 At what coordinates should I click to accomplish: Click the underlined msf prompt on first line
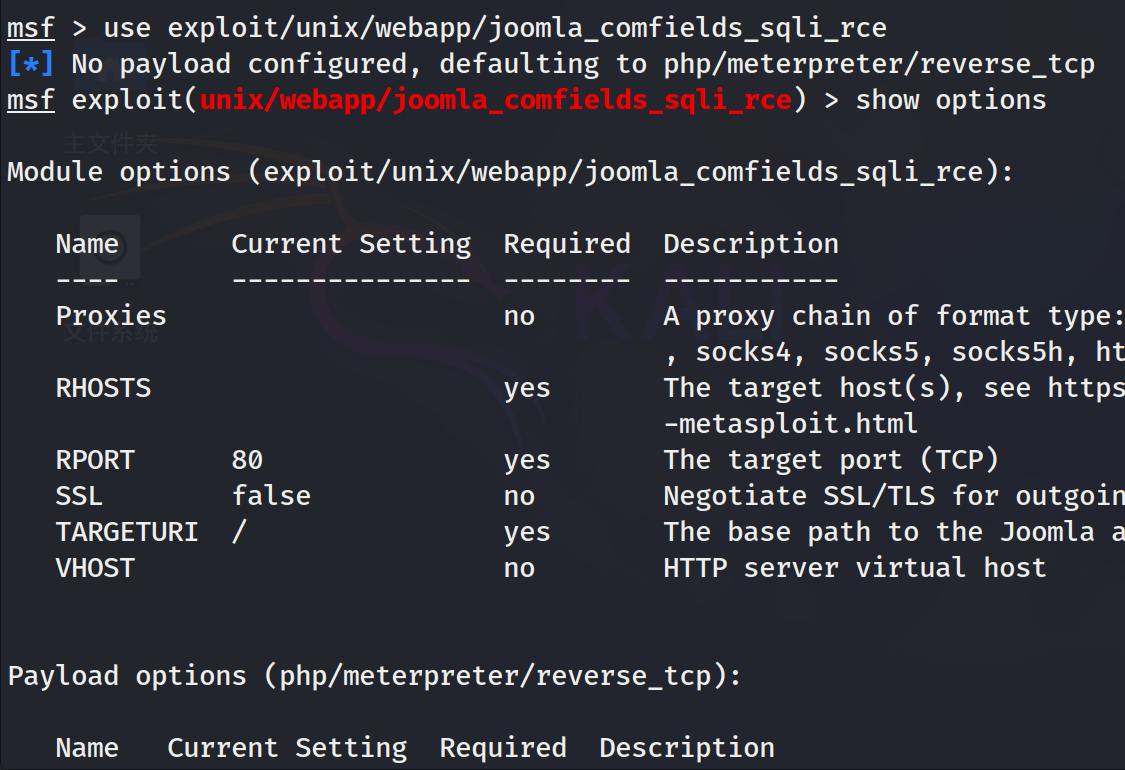coord(31,28)
